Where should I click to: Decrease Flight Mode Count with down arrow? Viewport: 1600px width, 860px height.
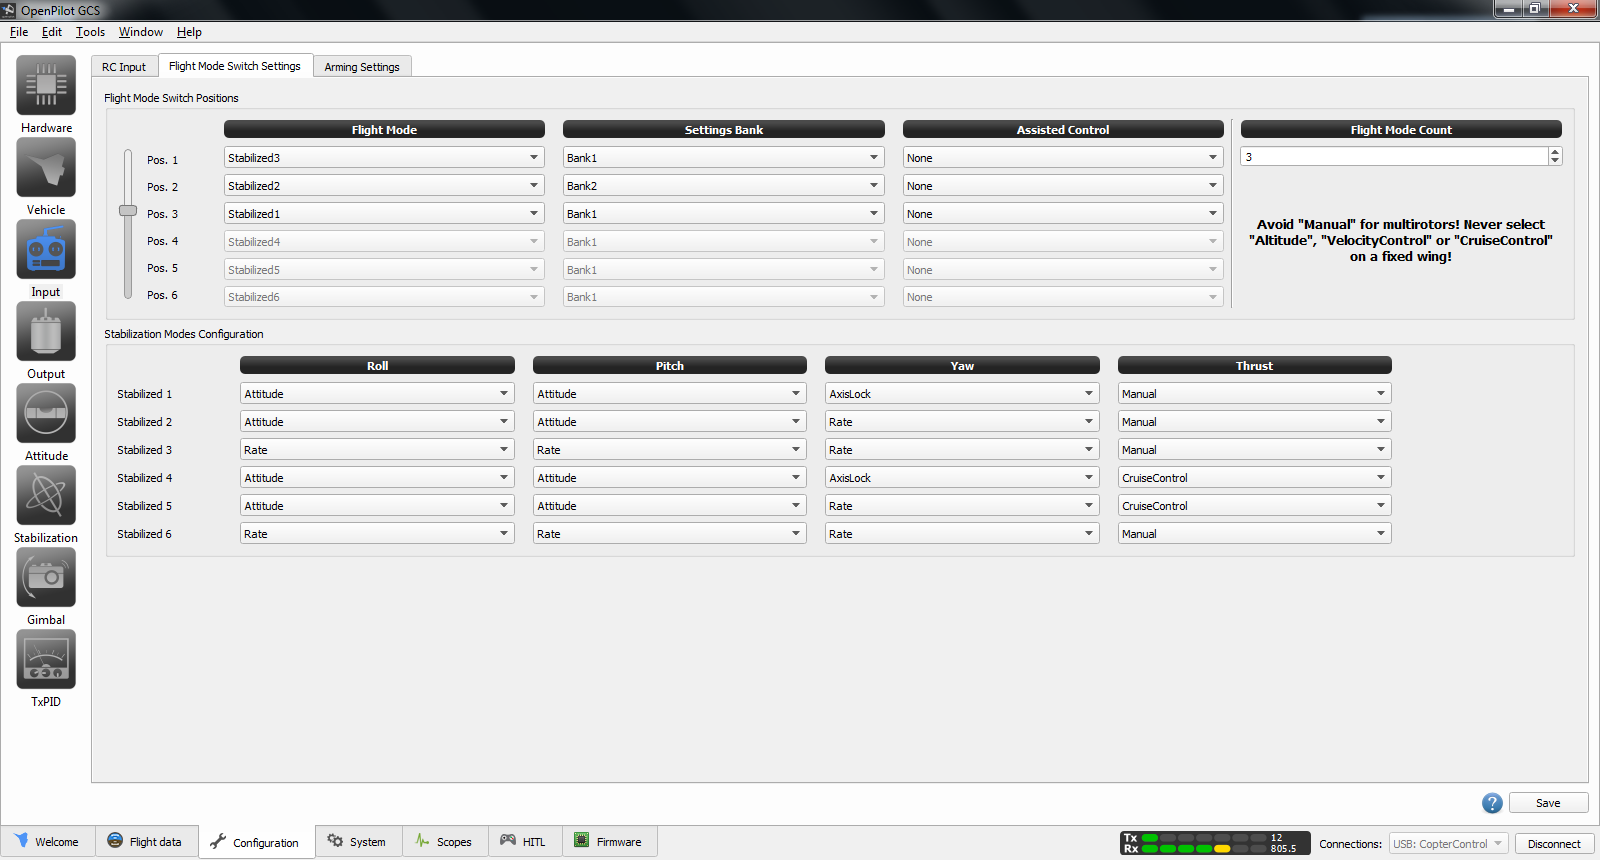[x=1555, y=161]
